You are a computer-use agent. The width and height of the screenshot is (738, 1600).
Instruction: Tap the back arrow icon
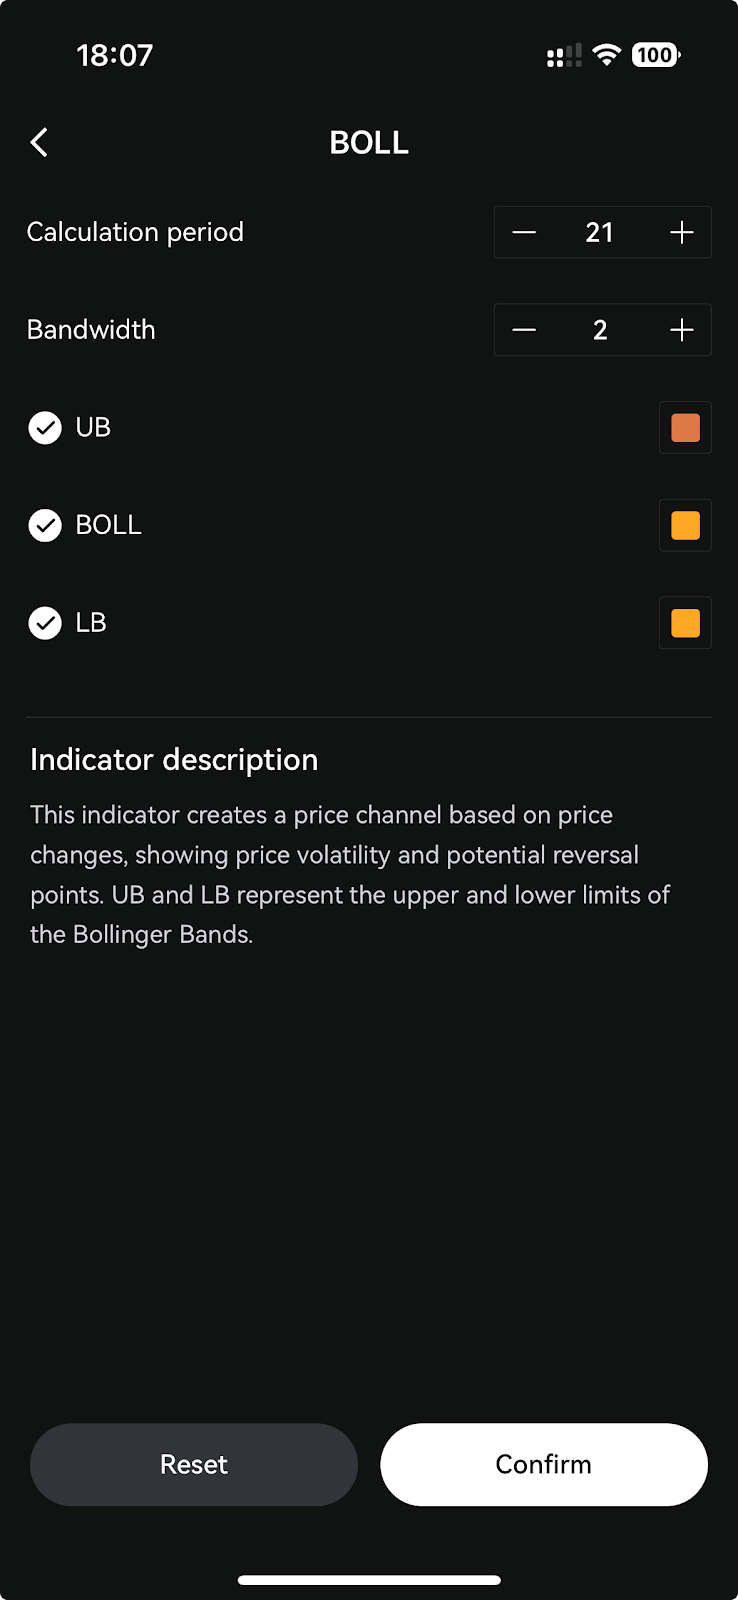coord(40,143)
